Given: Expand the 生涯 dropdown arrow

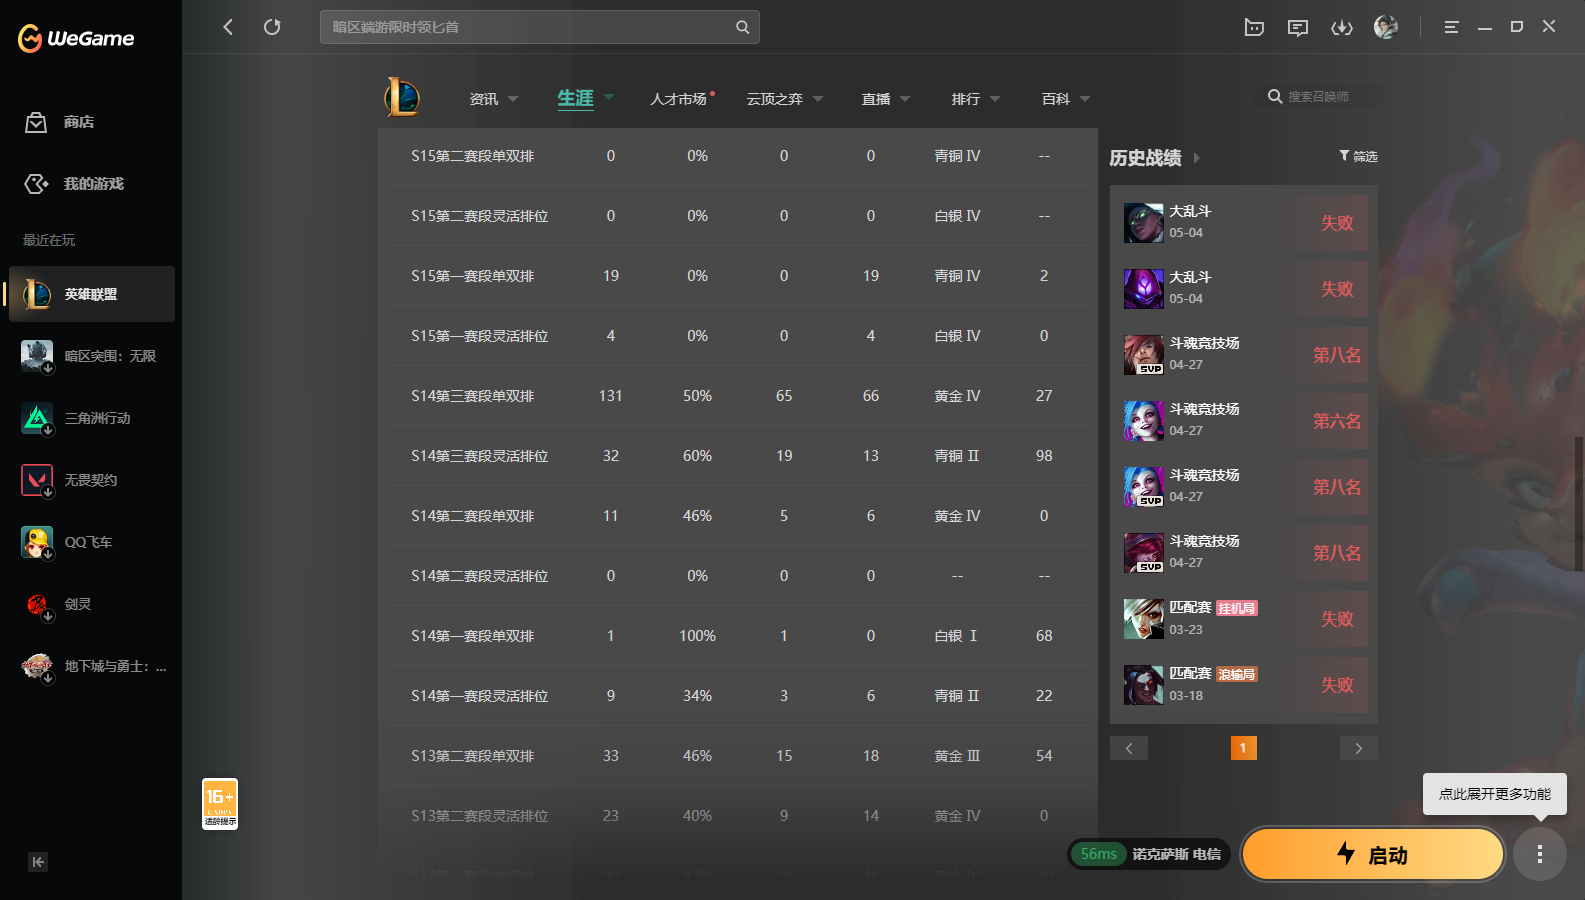Looking at the screenshot, I should 609,98.
